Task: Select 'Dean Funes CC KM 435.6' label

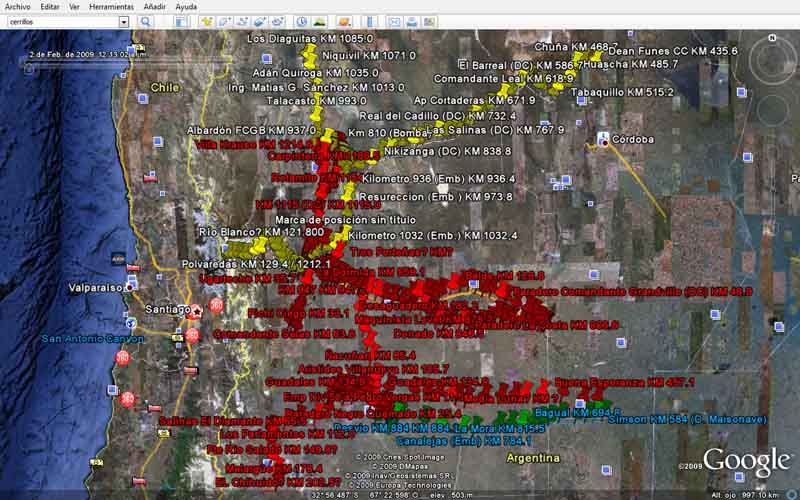Action: coord(673,51)
